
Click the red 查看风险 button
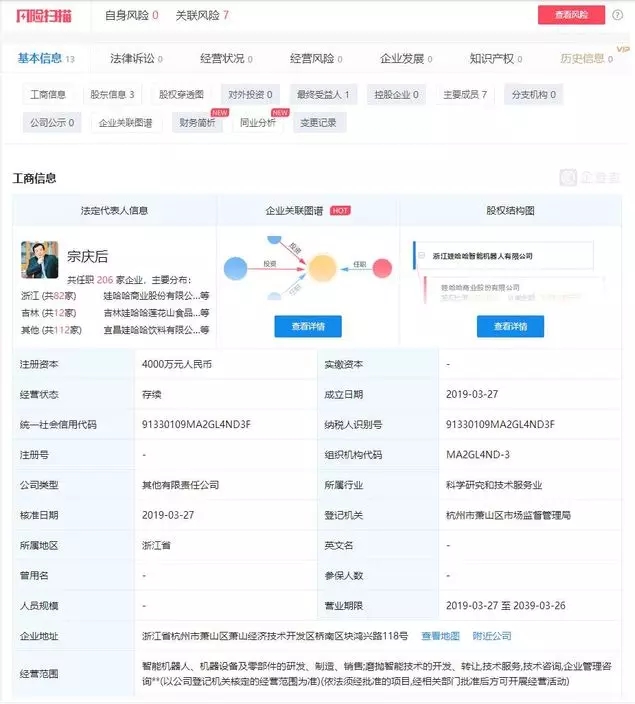pos(571,15)
